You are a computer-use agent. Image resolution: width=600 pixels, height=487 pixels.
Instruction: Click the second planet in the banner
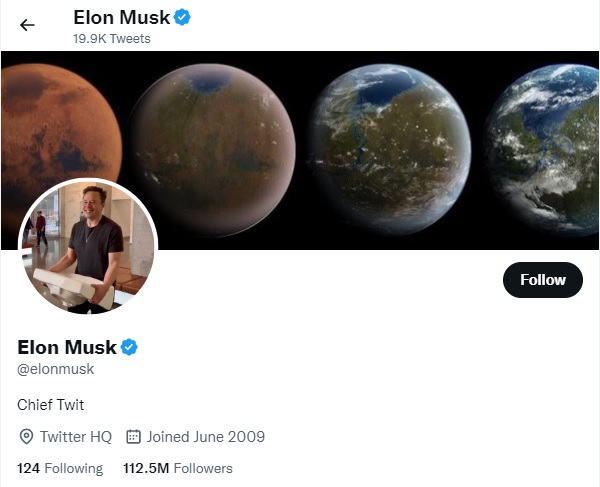coord(212,150)
